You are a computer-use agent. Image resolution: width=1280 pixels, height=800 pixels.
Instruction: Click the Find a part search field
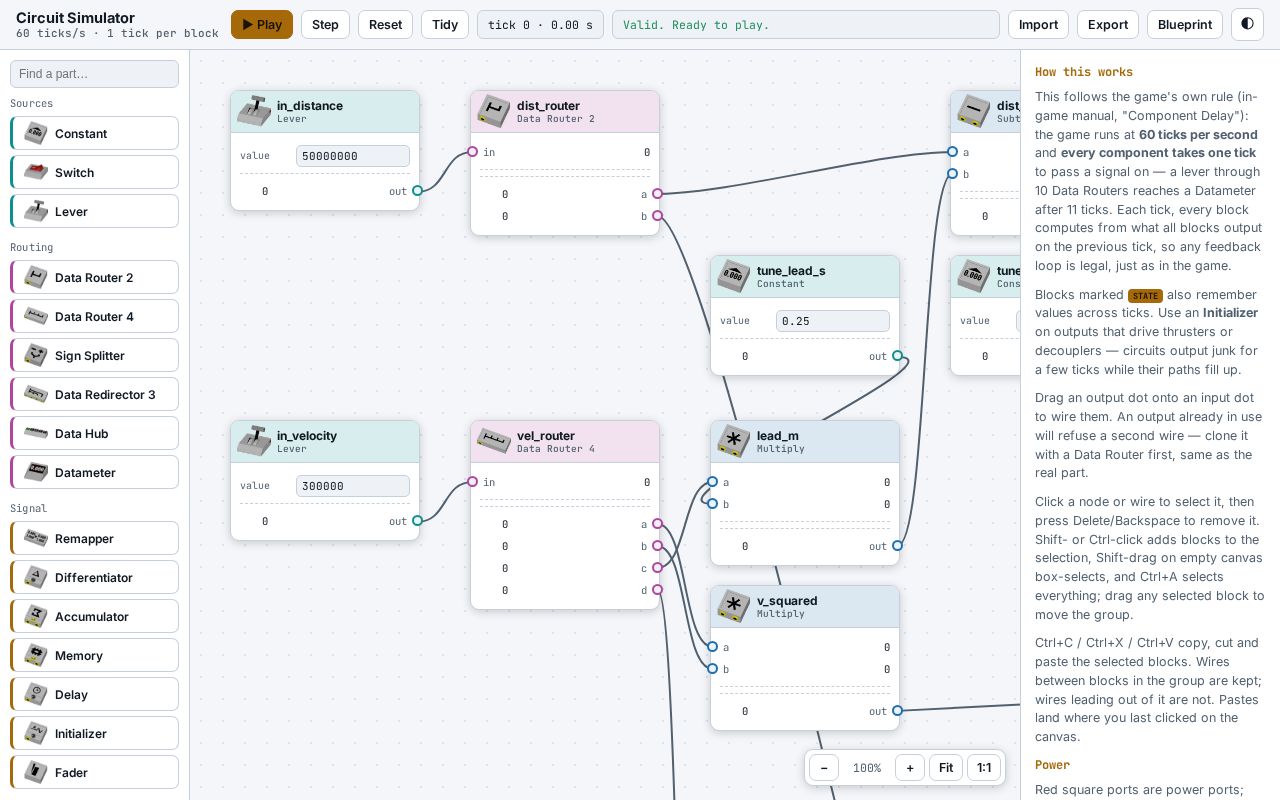[x=94, y=74]
